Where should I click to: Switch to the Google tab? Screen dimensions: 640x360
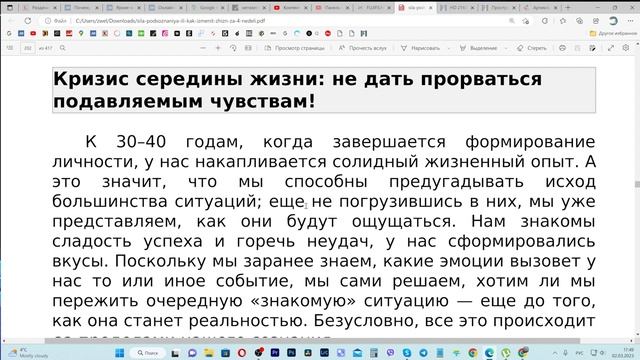coord(207,7)
